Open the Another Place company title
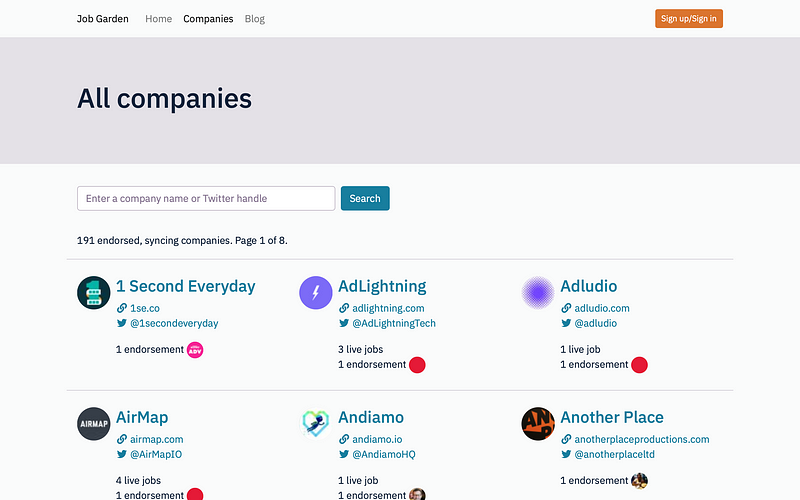Screen dimensions: 800x500 612,417
